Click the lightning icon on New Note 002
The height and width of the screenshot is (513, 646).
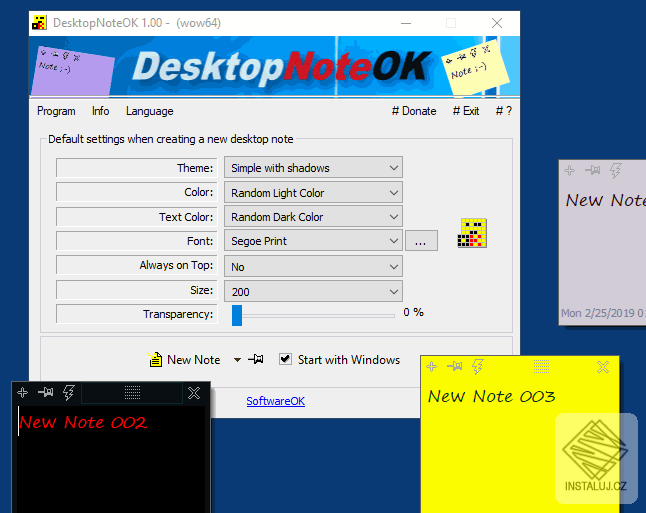68,393
